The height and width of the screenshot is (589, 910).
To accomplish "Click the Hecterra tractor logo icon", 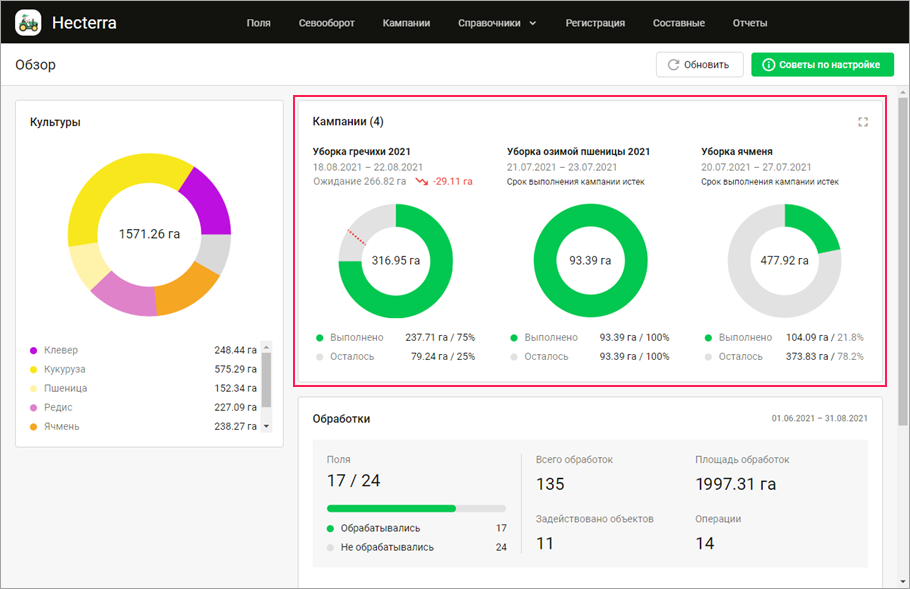I will coord(28,22).
